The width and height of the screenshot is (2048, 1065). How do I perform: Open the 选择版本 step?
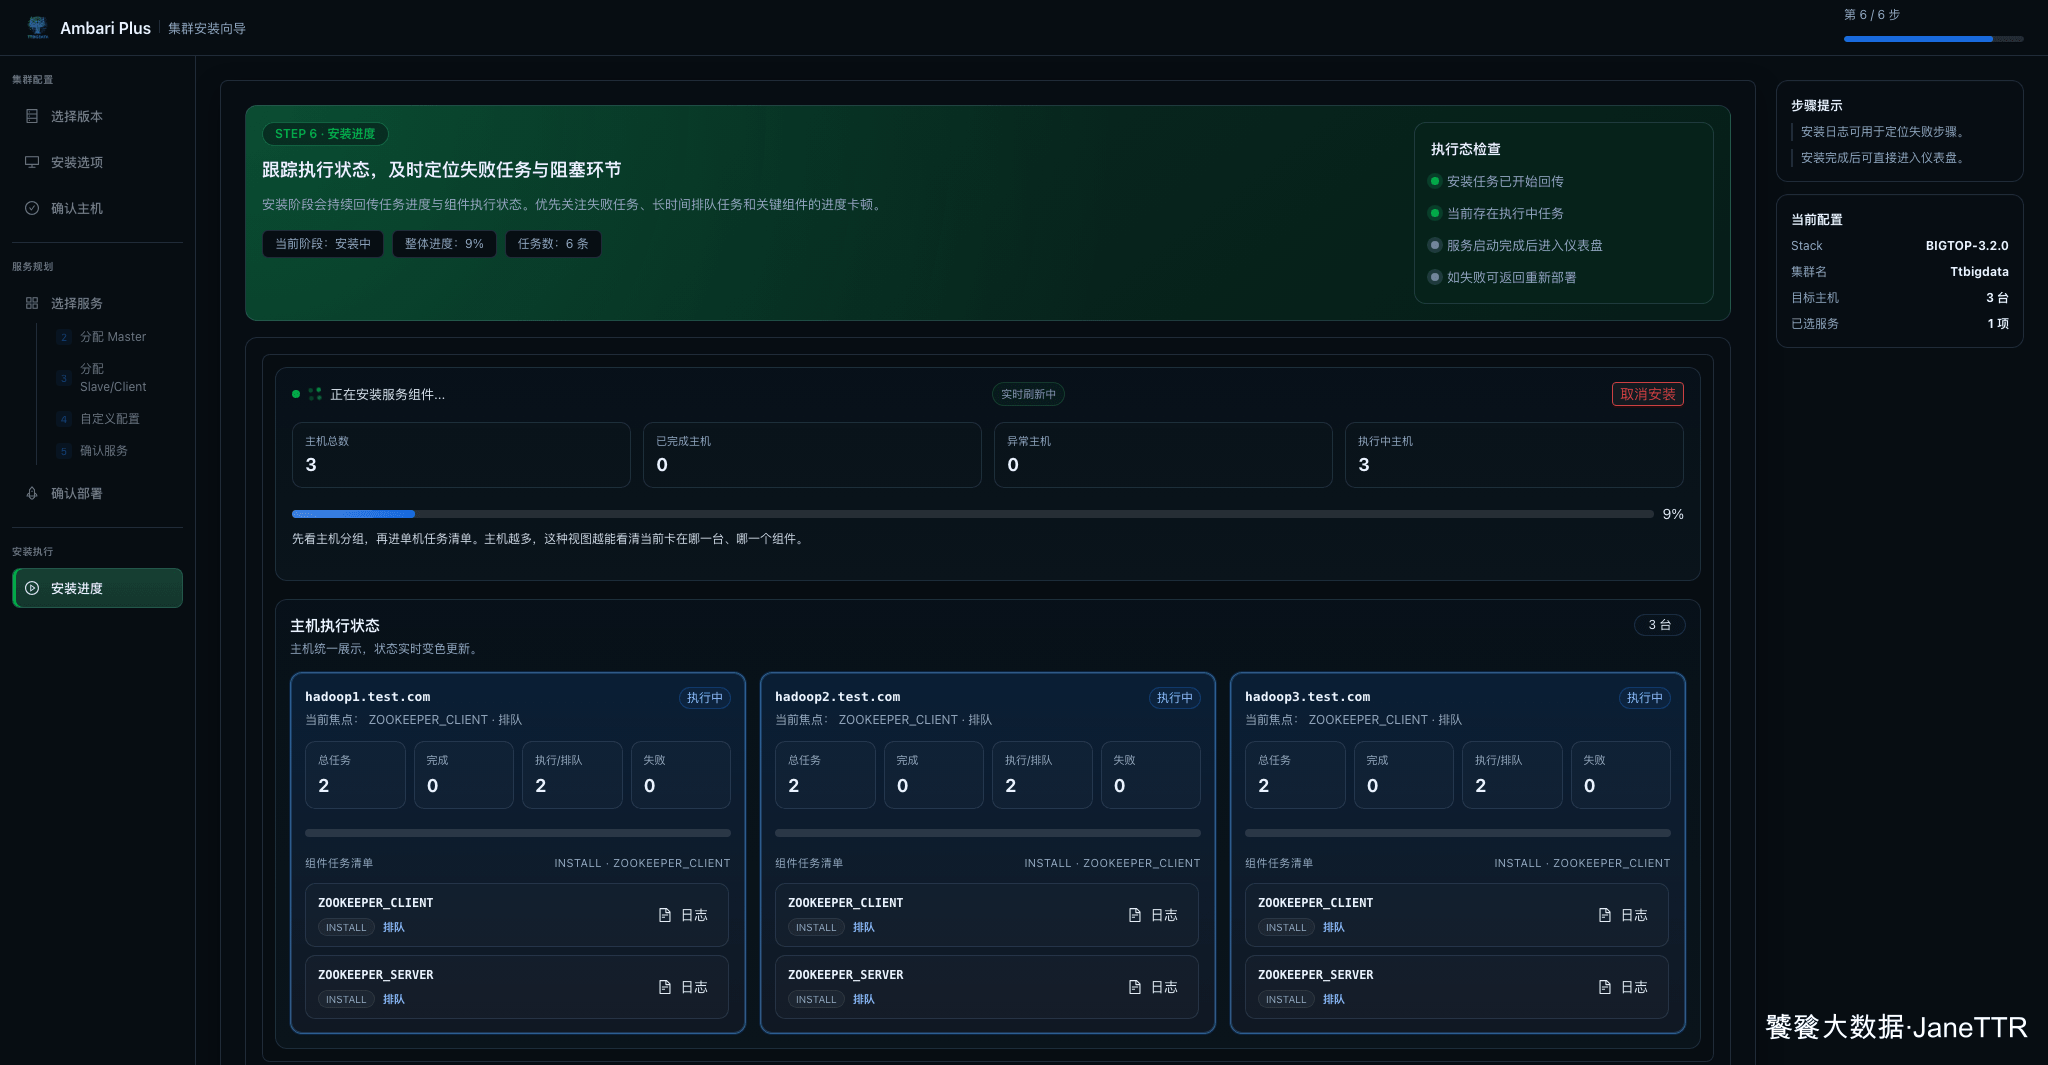pyautogui.click(x=97, y=116)
